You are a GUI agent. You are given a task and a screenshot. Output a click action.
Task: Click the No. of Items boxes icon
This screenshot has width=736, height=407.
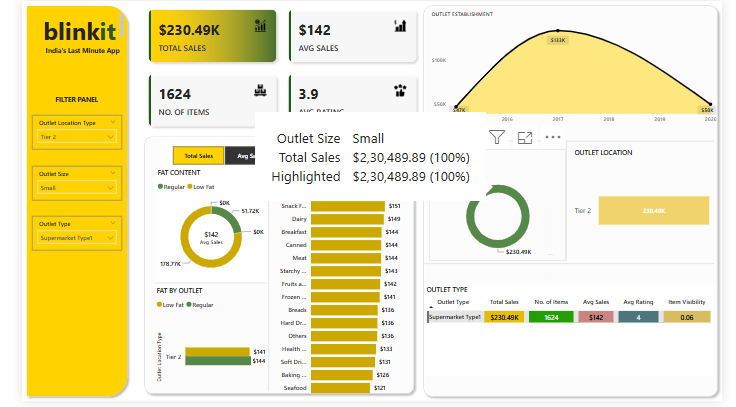tap(260, 90)
